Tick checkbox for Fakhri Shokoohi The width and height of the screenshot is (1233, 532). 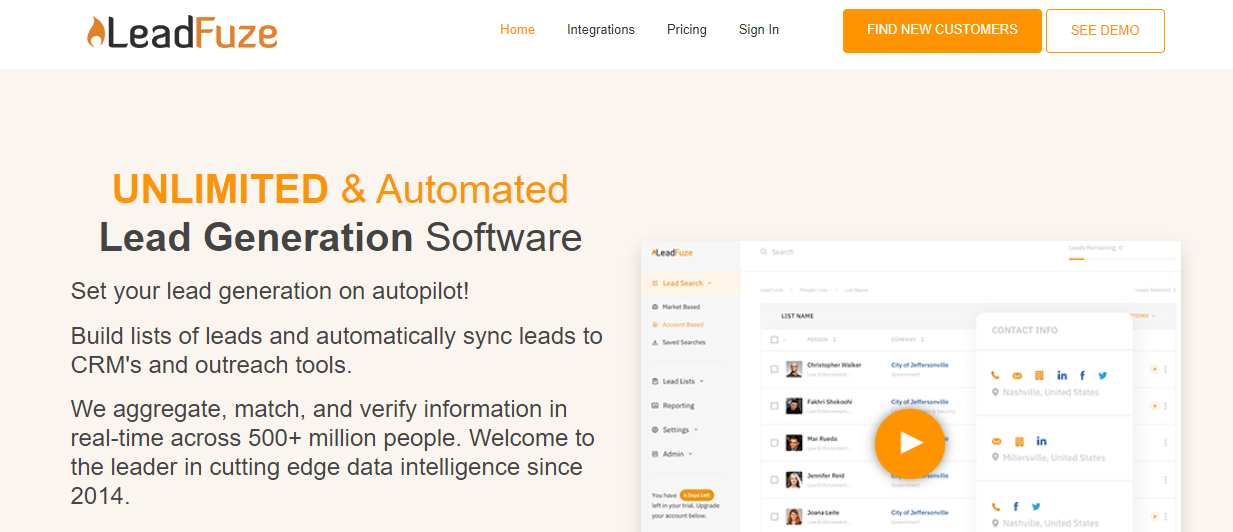774,406
